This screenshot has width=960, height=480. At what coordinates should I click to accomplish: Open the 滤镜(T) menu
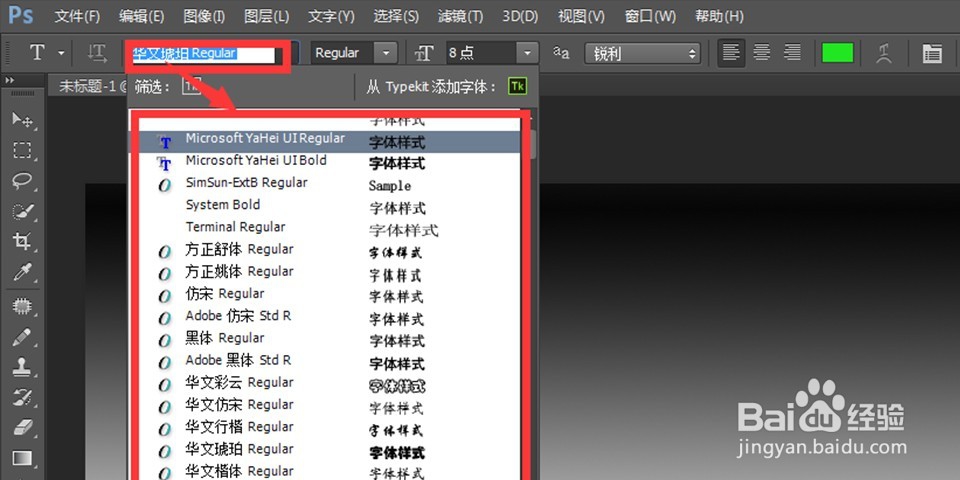point(460,17)
